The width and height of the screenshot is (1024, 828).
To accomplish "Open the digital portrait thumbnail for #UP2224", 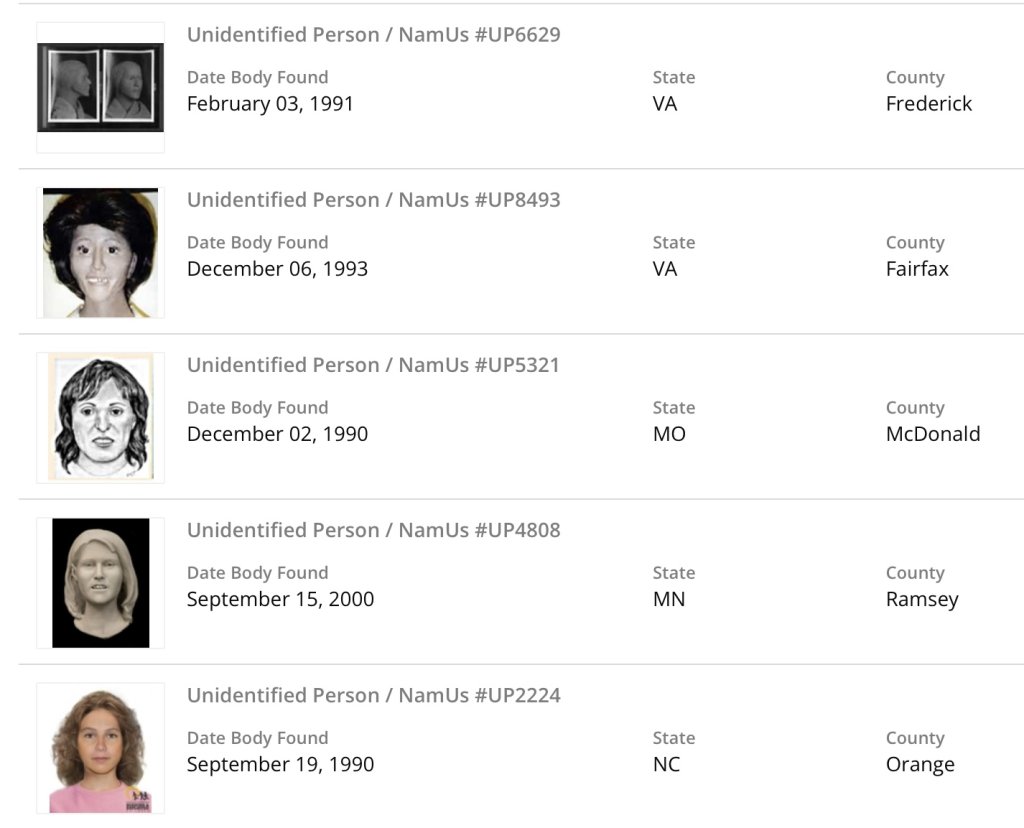I will click(100, 748).
